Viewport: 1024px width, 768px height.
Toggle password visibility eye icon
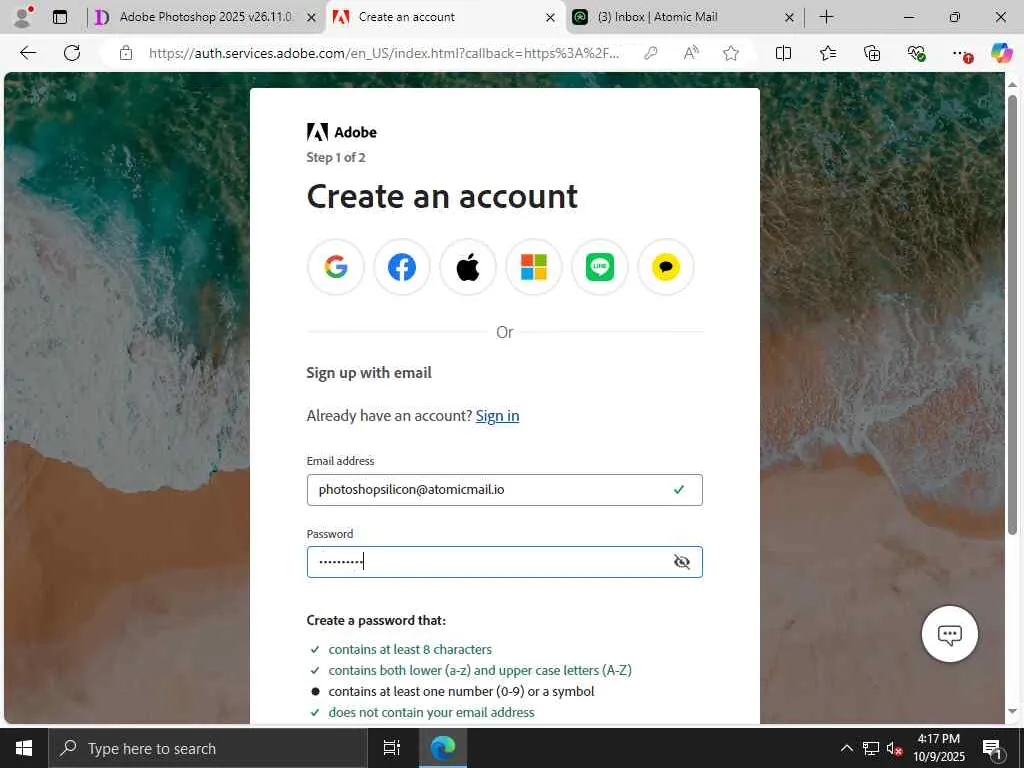pos(681,562)
